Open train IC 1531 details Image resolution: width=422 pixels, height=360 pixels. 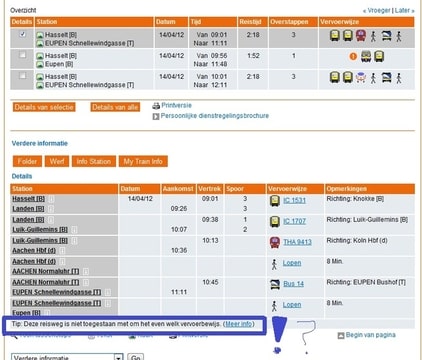coord(294,200)
